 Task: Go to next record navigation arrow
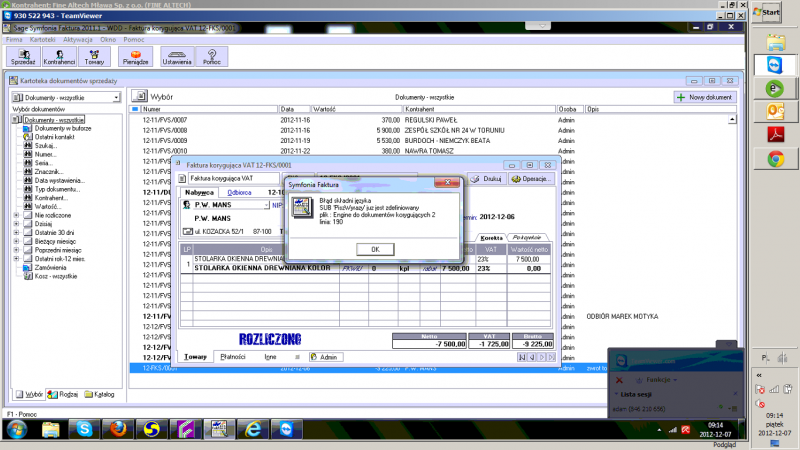(x=542, y=357)
